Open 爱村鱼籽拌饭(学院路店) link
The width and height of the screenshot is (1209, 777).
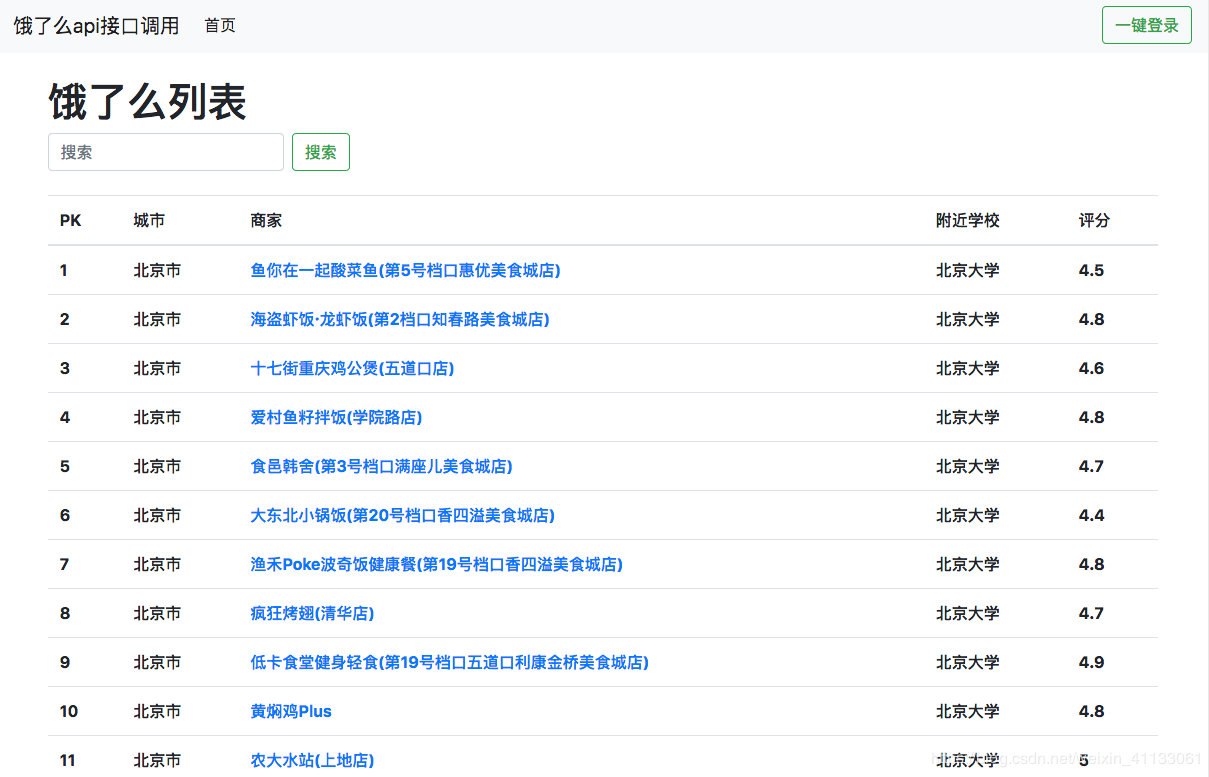click(336, 417)
